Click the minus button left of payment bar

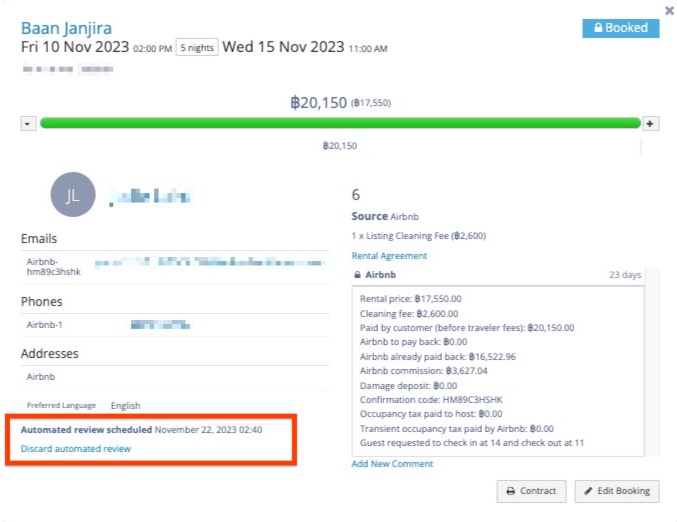[28, 123]
